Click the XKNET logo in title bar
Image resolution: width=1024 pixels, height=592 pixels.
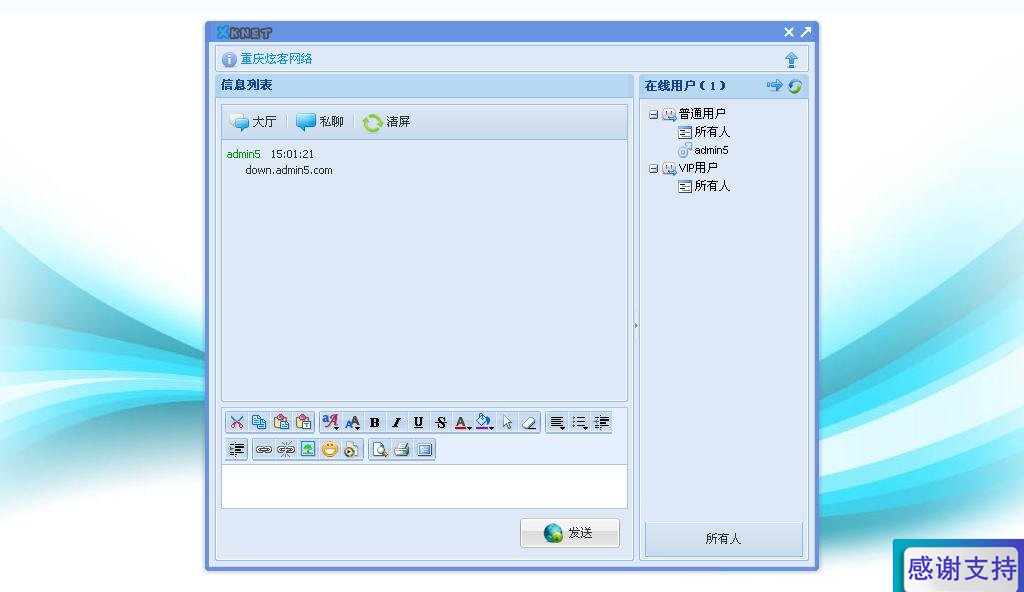244,32
